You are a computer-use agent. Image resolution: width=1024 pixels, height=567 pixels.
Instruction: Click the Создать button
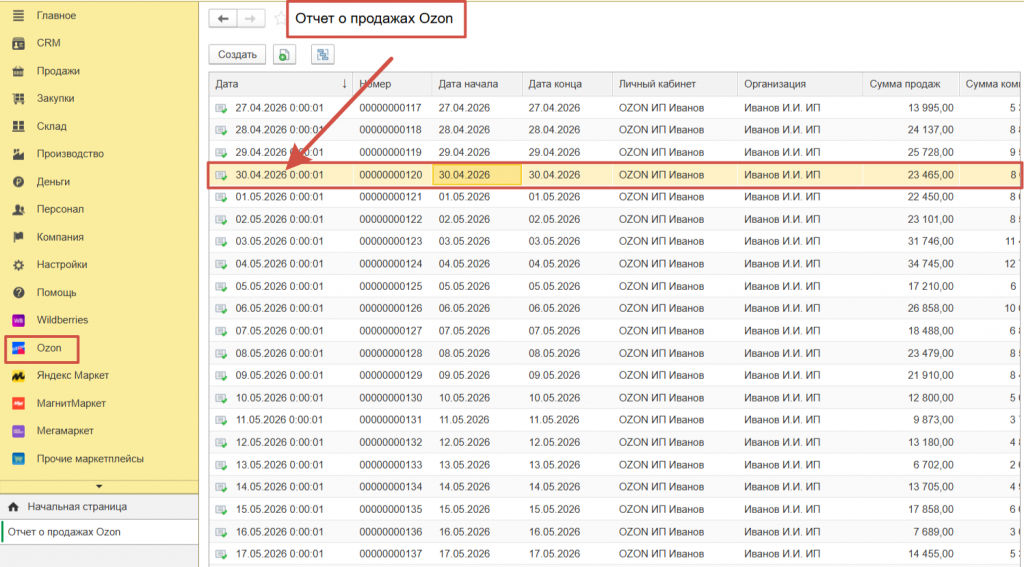[237, 55]
